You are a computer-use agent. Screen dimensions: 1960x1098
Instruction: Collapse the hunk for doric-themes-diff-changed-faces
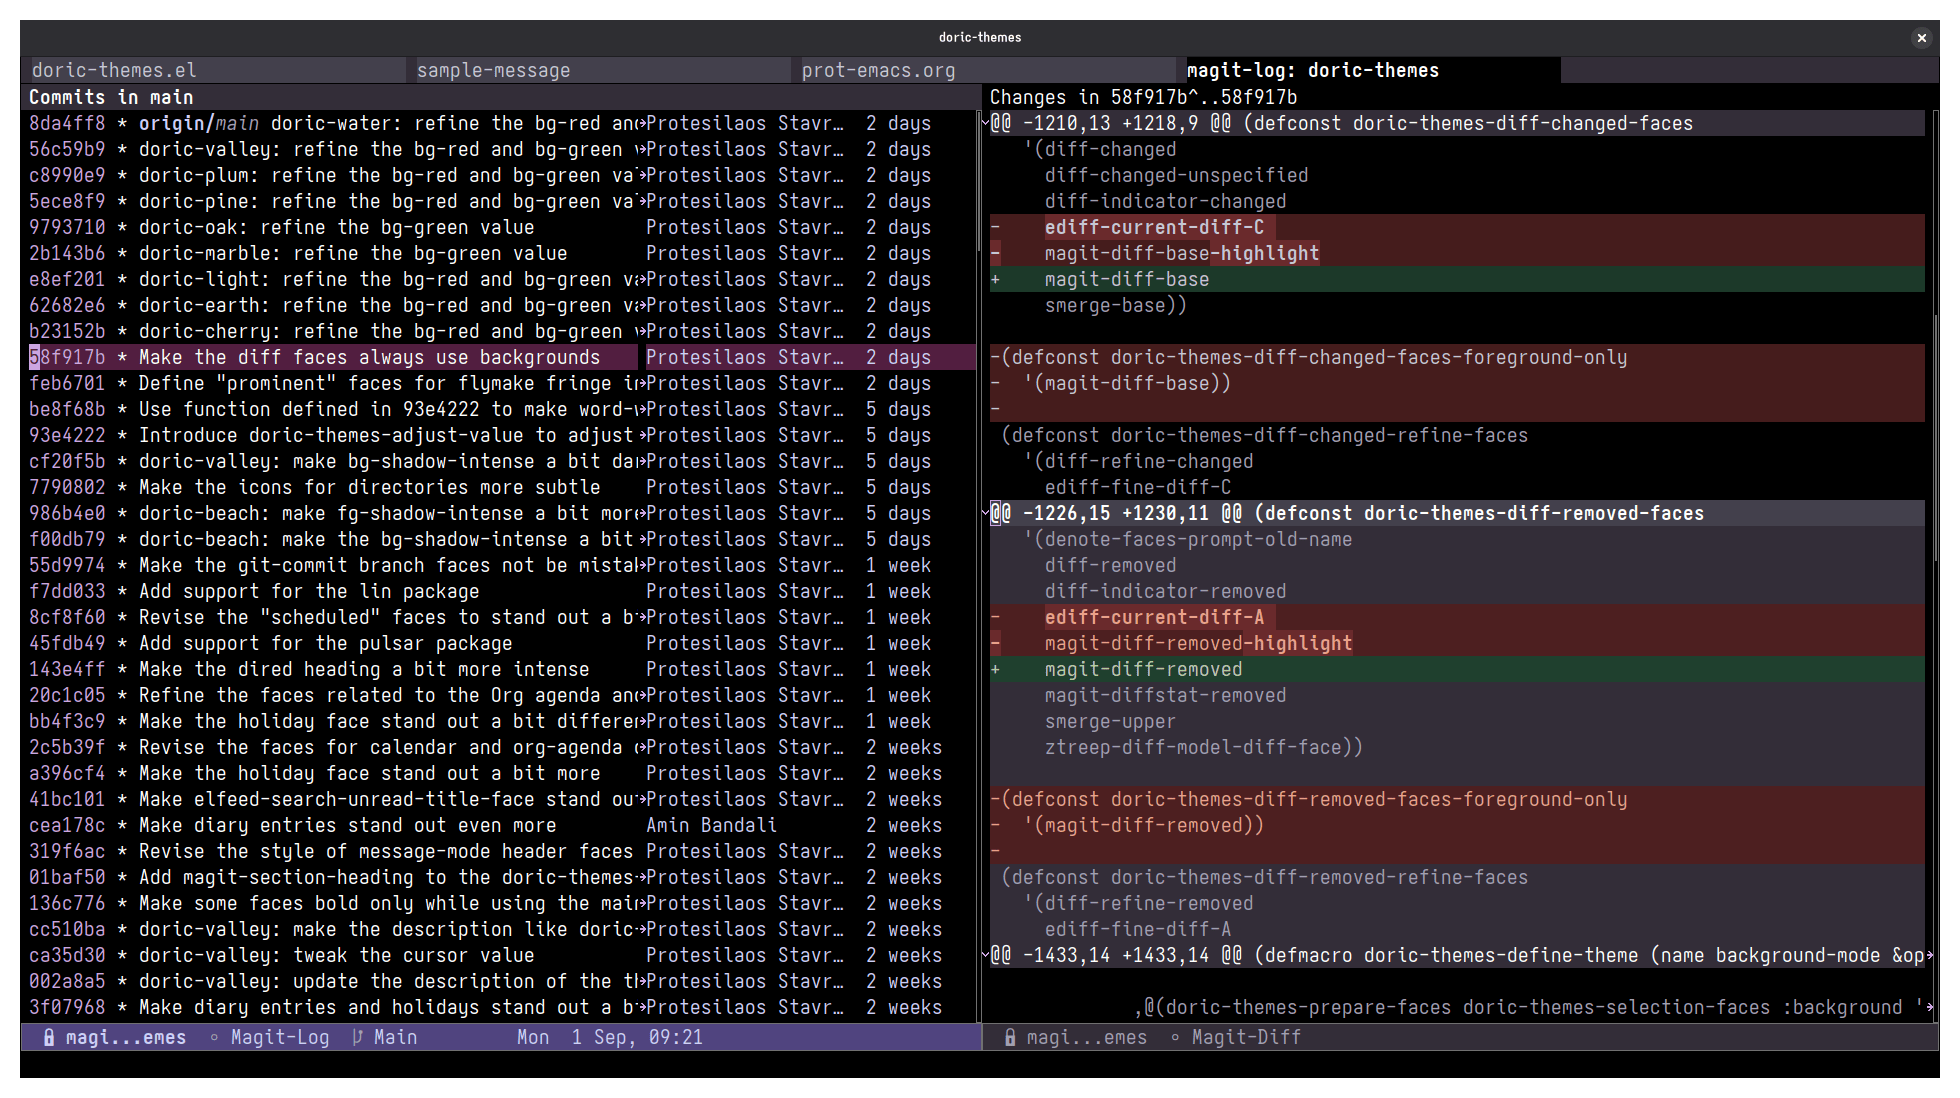click(x=985, y=124)
